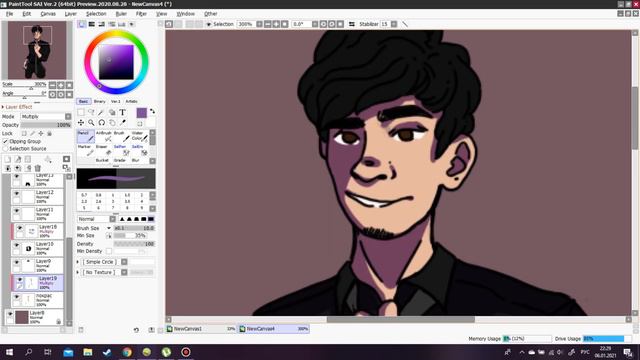
Task: Hide Layer12 with its eye icon
Action: (16, 193)
